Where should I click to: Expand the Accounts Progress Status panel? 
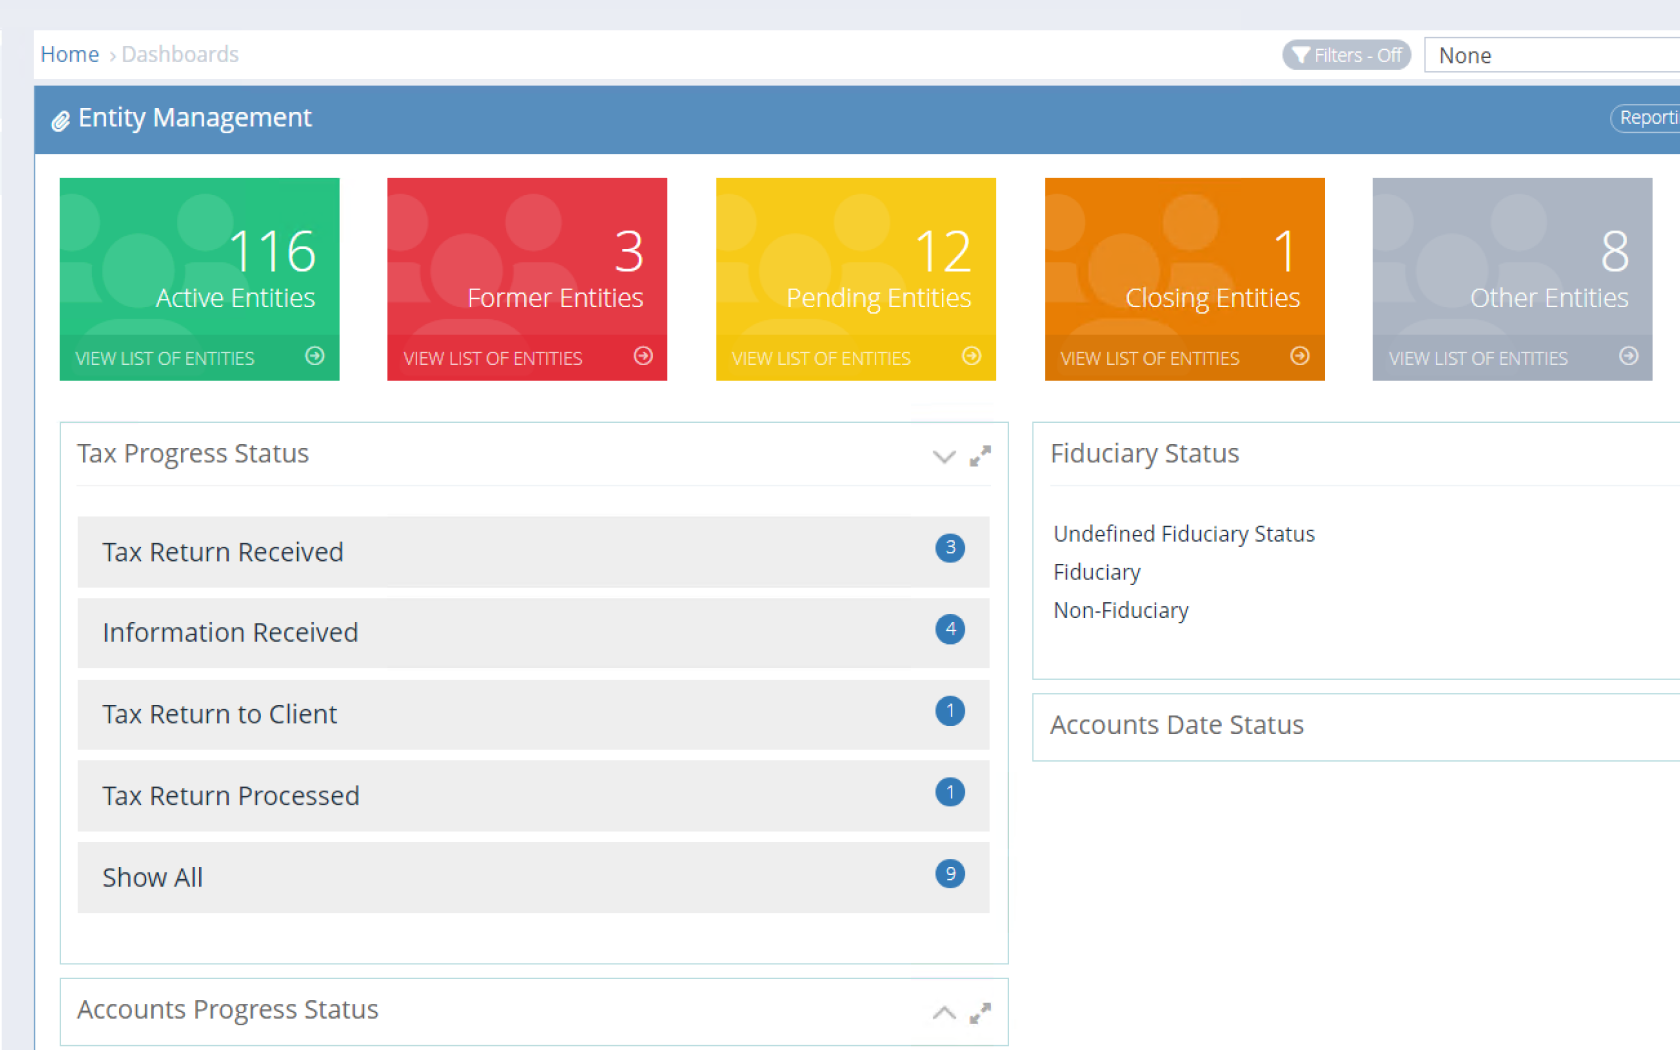coord(943,1013)
